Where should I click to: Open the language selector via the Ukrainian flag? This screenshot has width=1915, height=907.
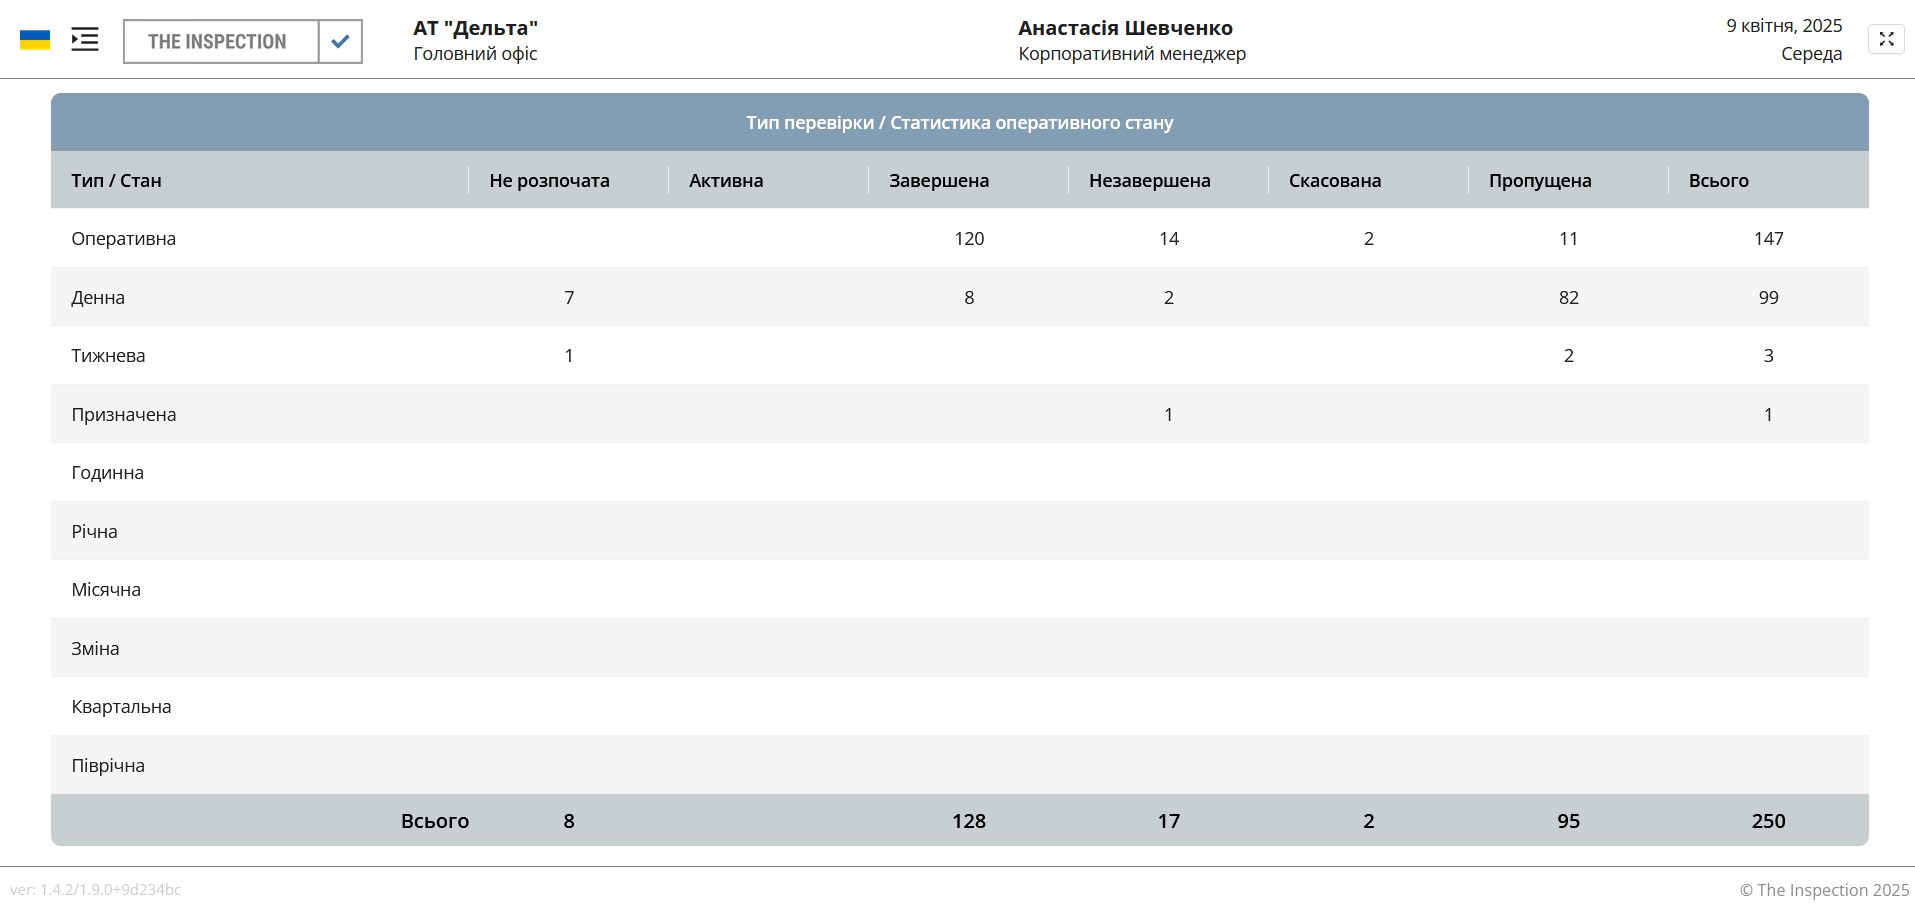[35, 38]
